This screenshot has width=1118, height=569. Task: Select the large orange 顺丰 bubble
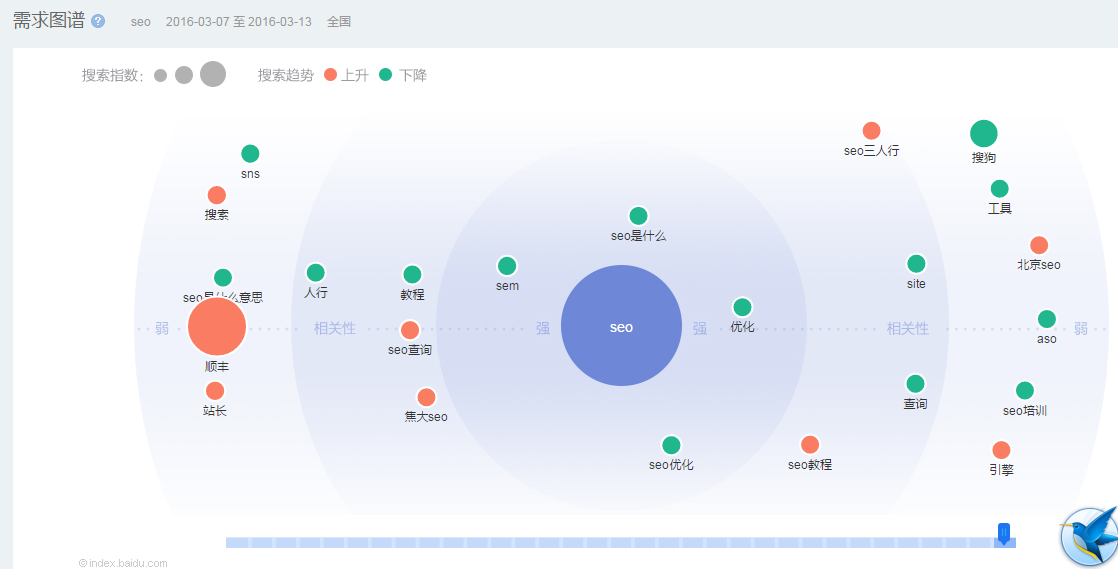[x=217, y=327]
